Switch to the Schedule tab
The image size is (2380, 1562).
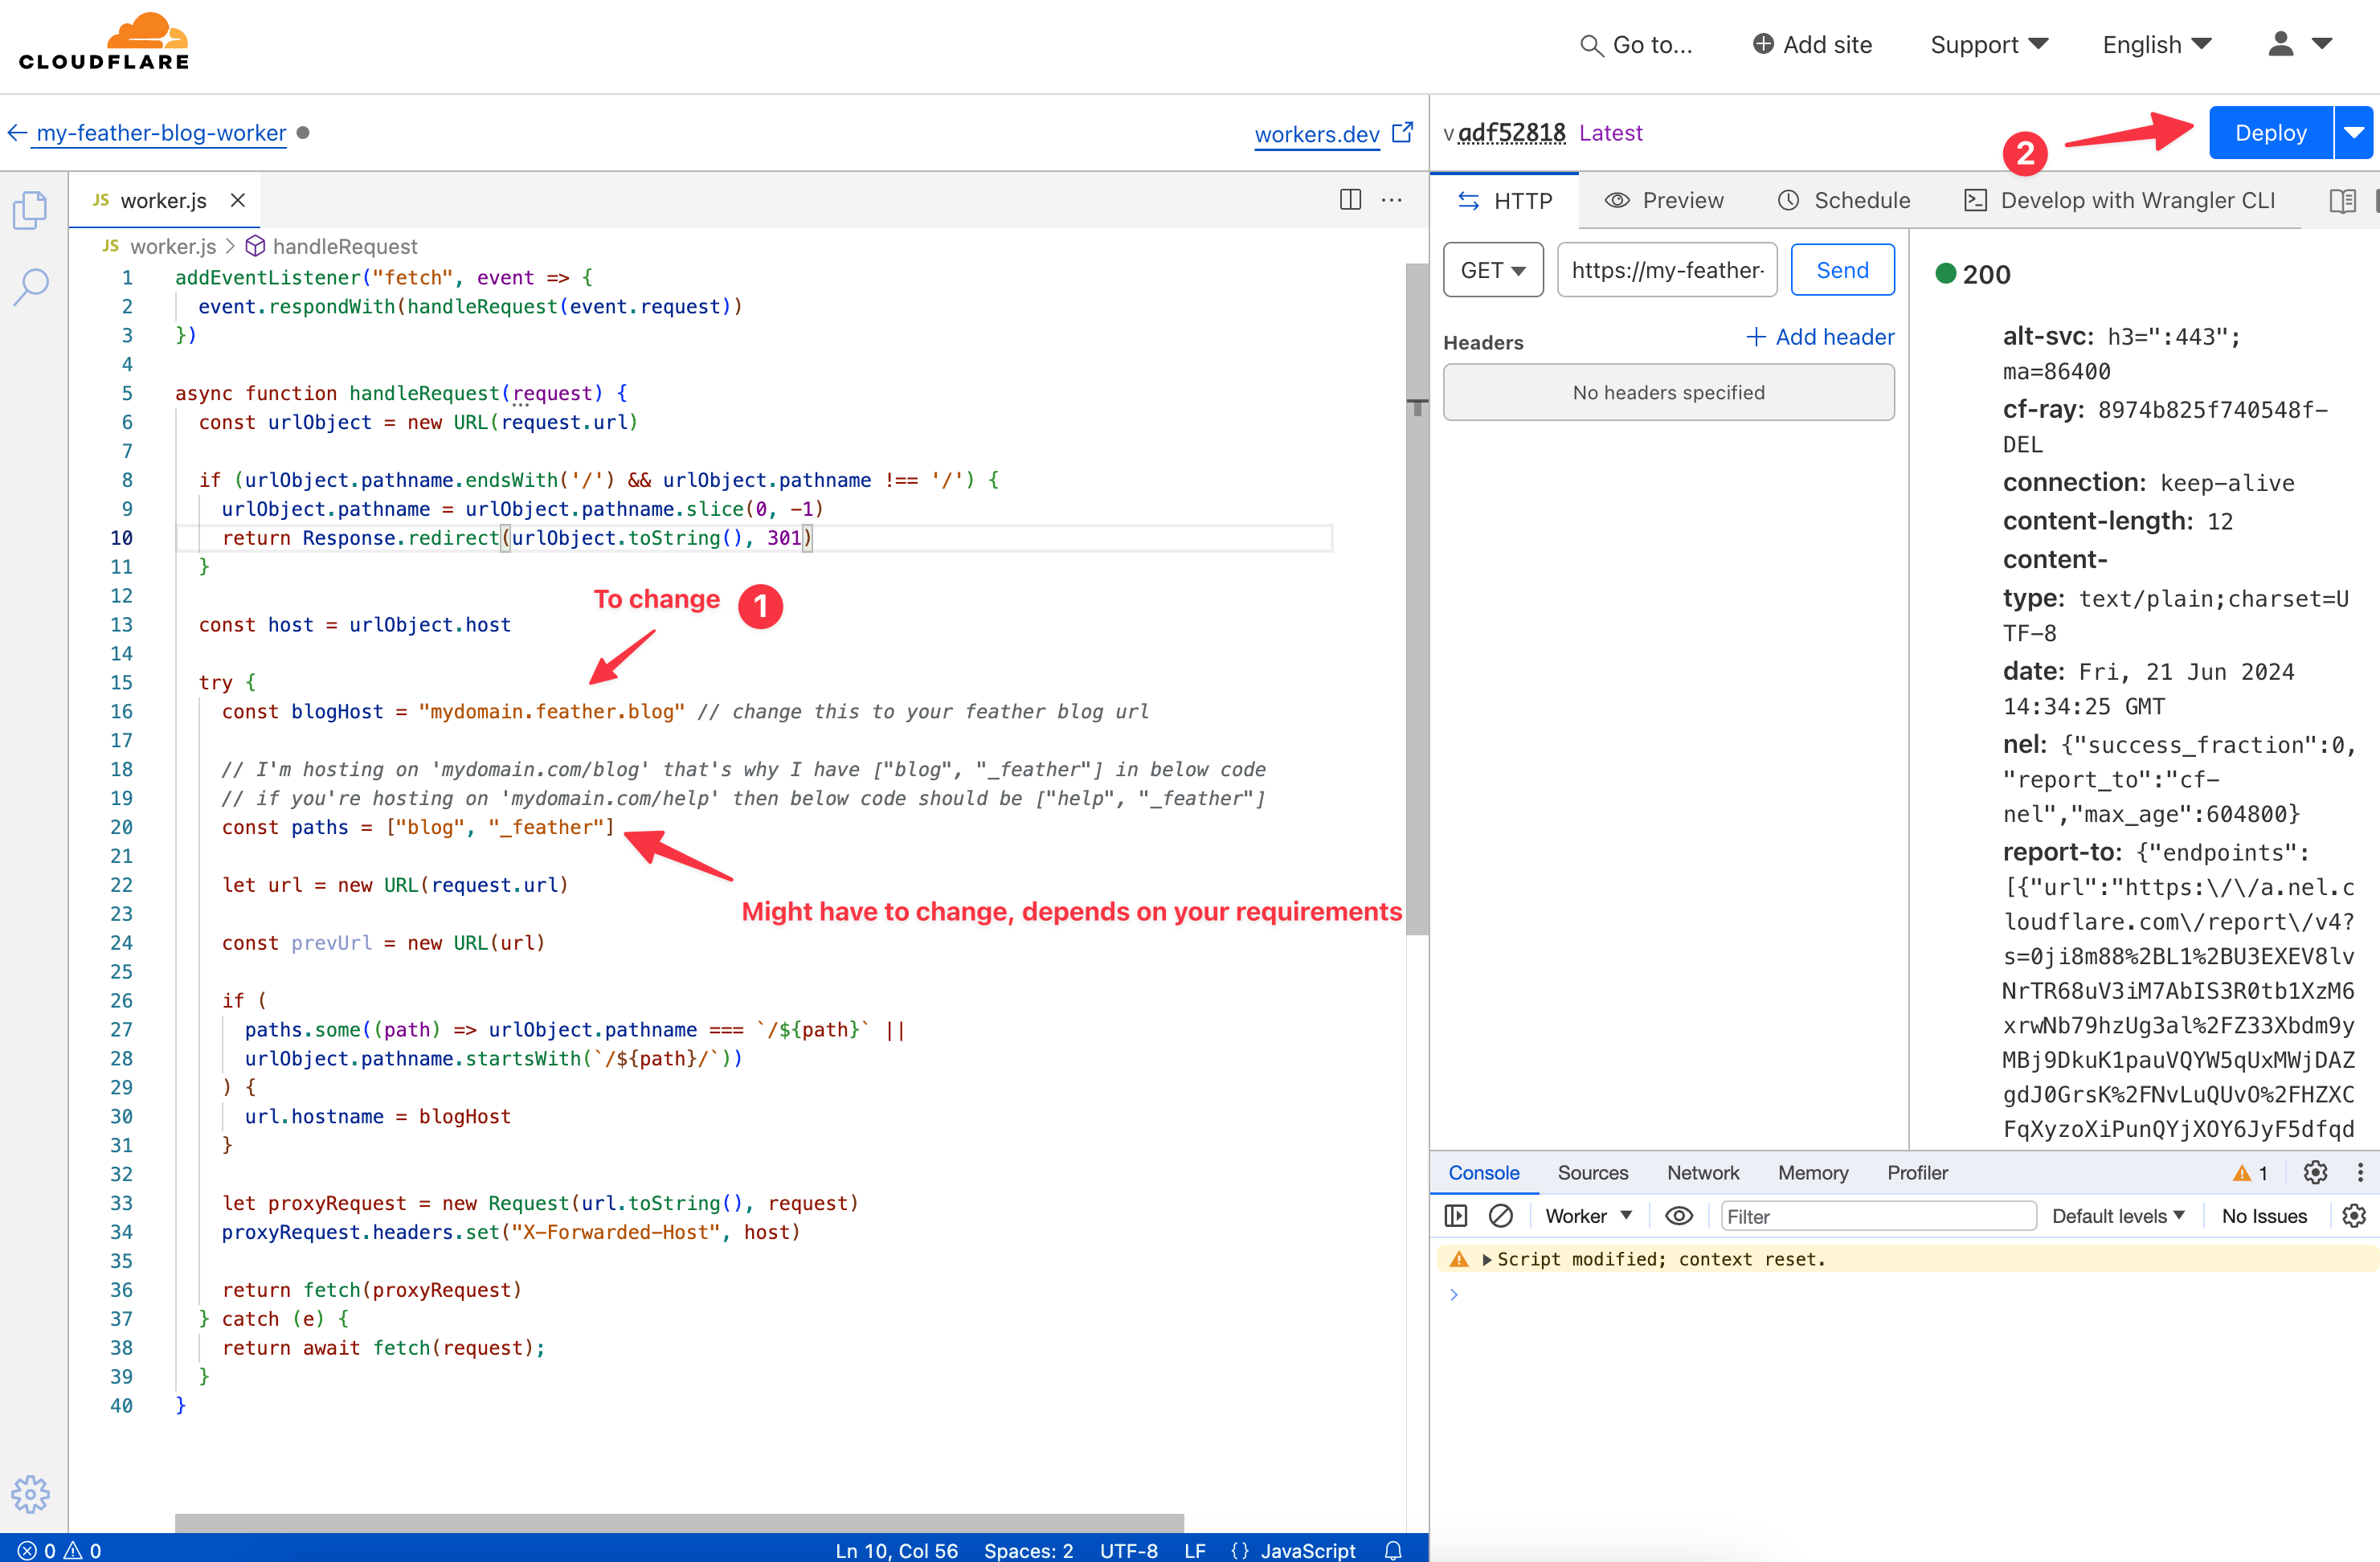(x=1843, y=201)
